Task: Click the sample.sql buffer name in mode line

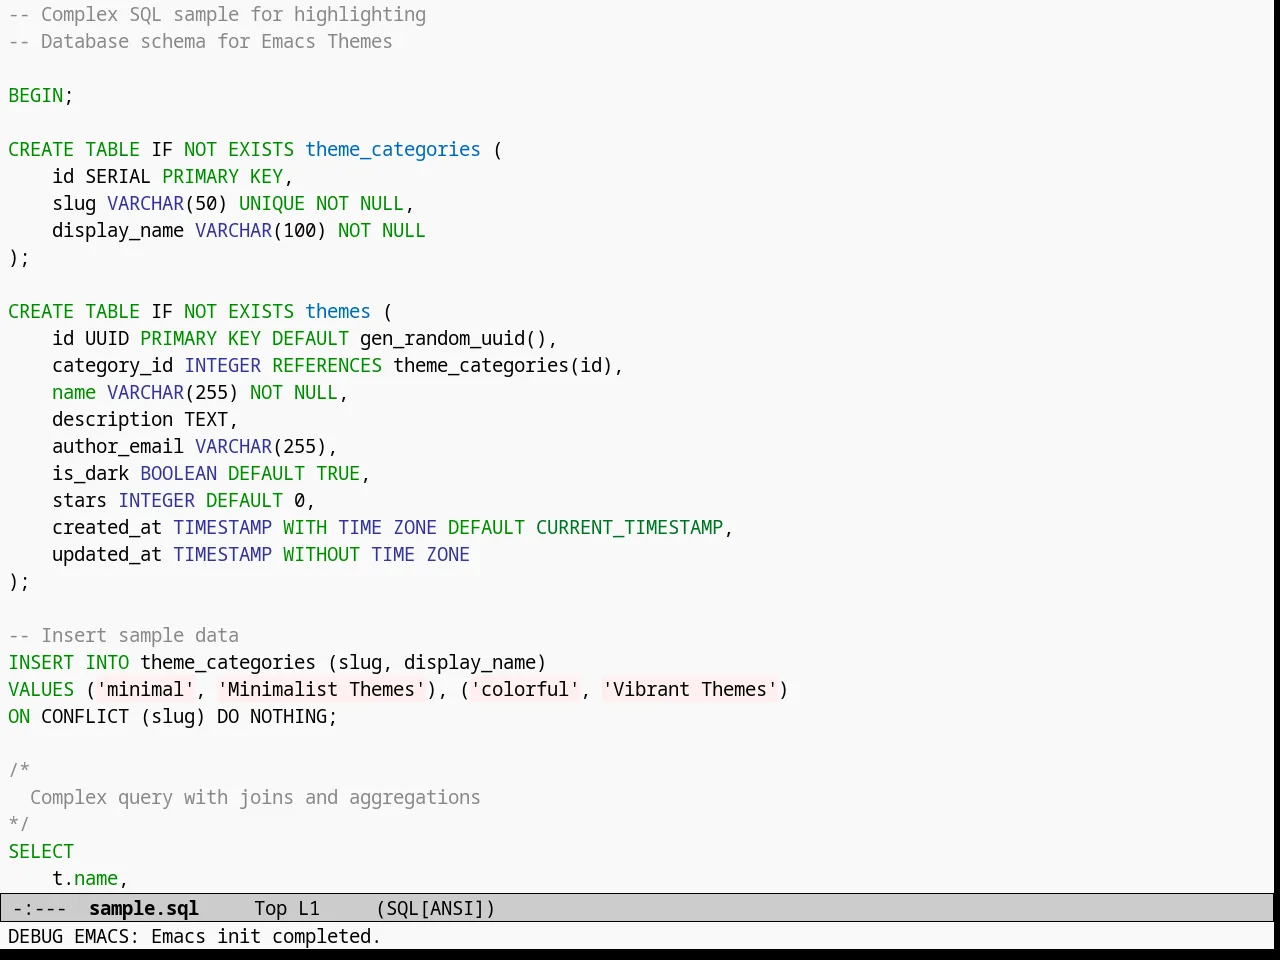Action: (144, 908)
